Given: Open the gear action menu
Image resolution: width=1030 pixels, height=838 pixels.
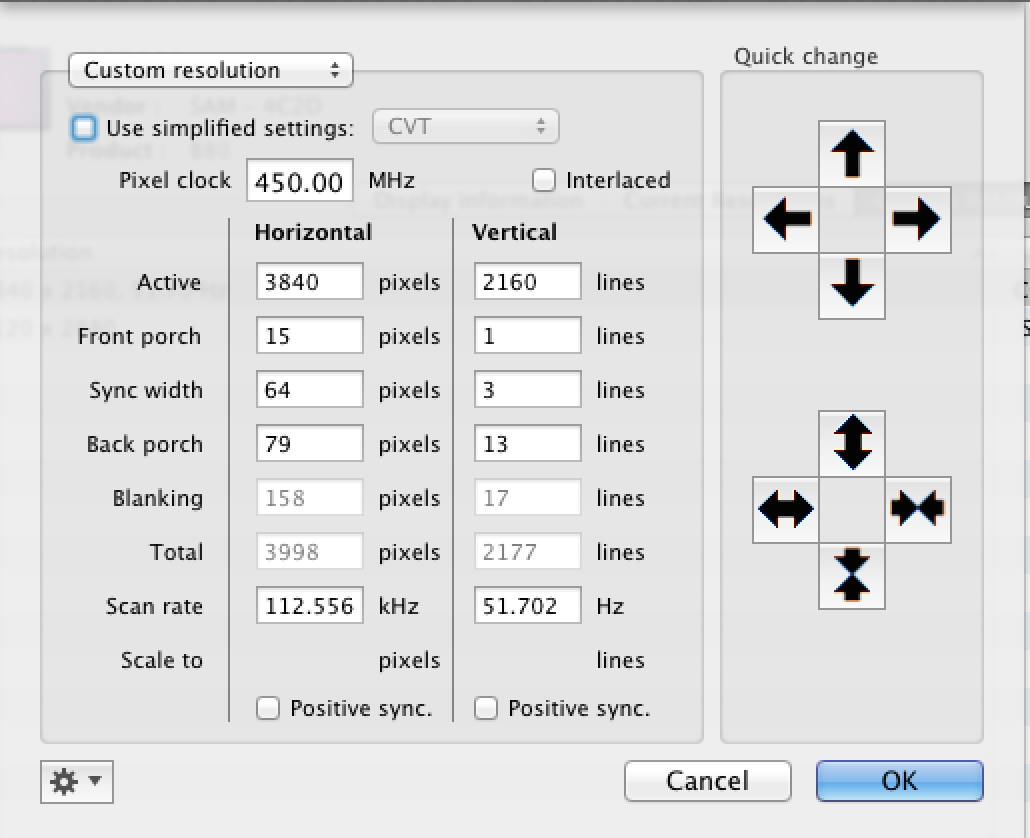Looking at the screenshot, I should click(77, 782).
